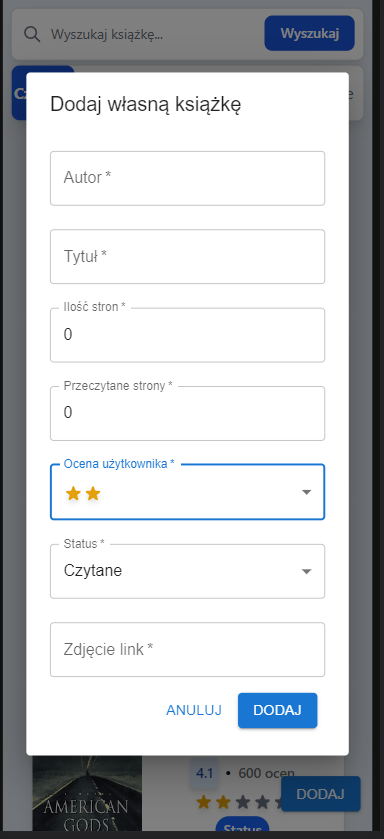Click the floating DODAJ button behind dialog
This screenshot has width=384, height=839.
[x=321, y=794]
